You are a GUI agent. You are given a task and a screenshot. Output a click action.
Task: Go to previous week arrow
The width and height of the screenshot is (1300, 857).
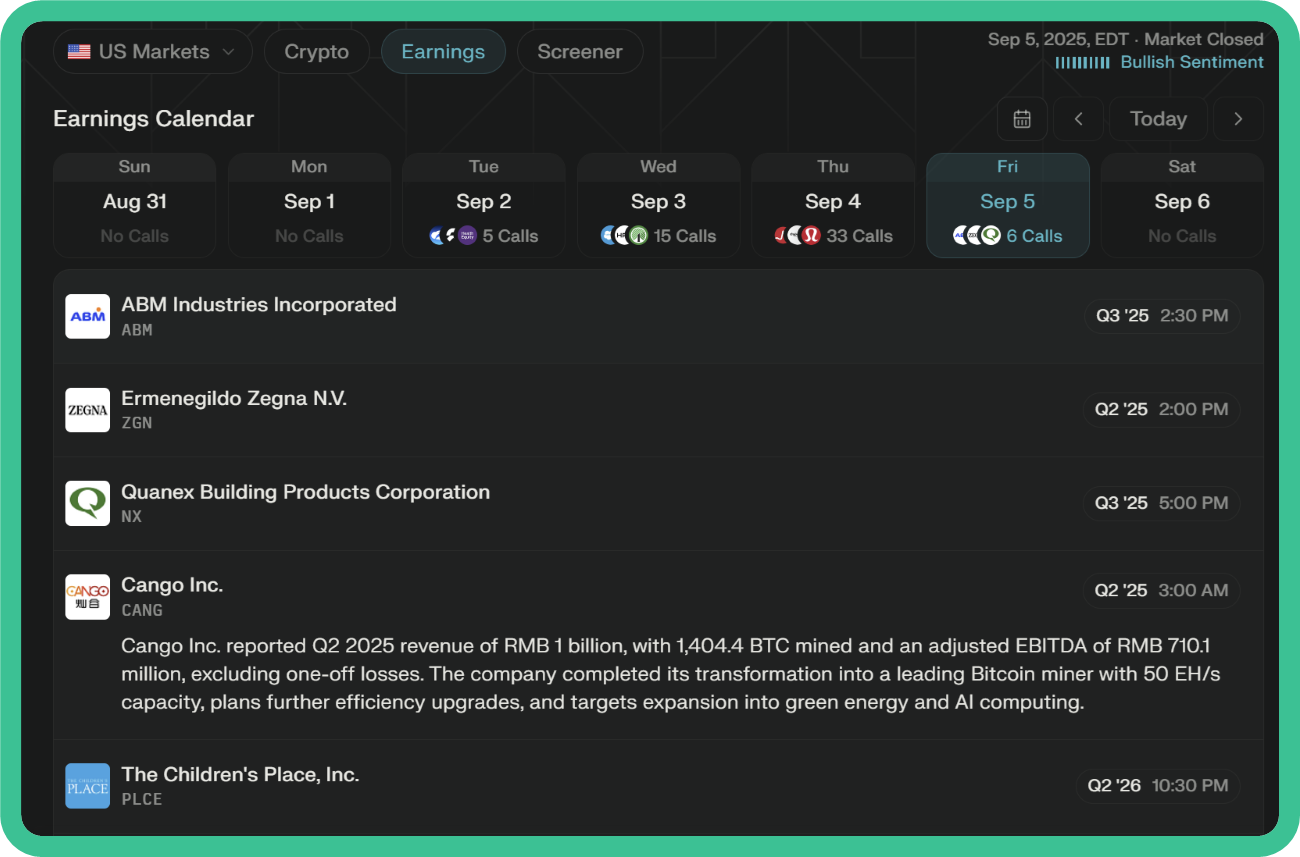point(1078,119)
